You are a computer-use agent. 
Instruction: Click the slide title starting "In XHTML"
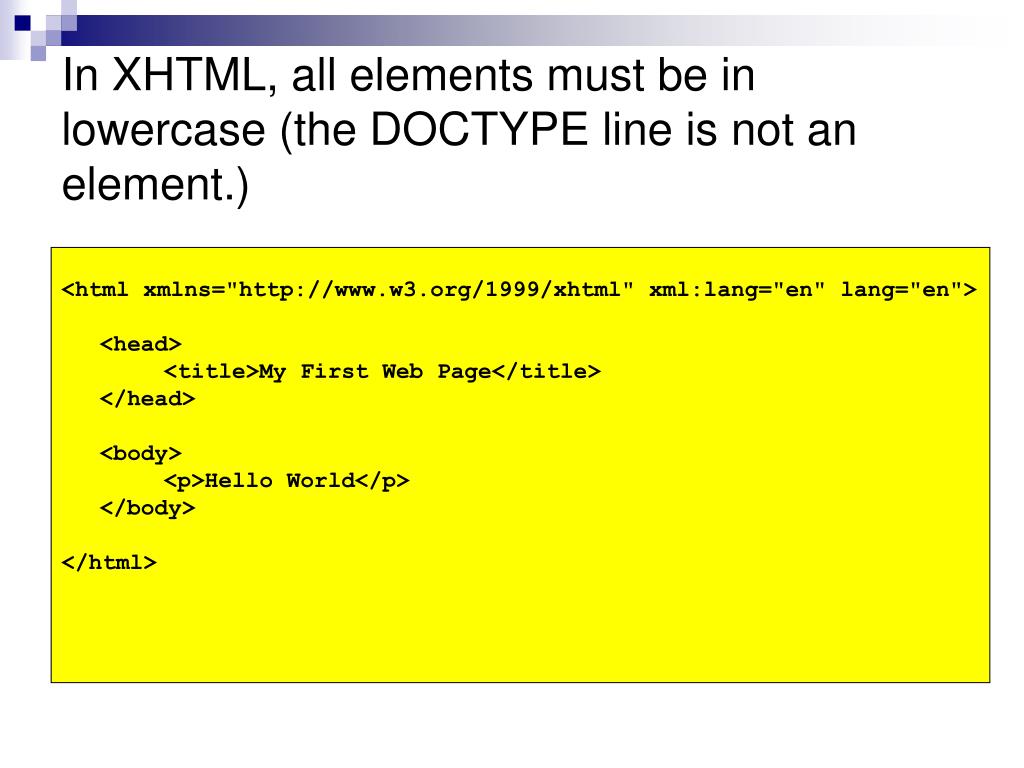click(x=458, y=130)
